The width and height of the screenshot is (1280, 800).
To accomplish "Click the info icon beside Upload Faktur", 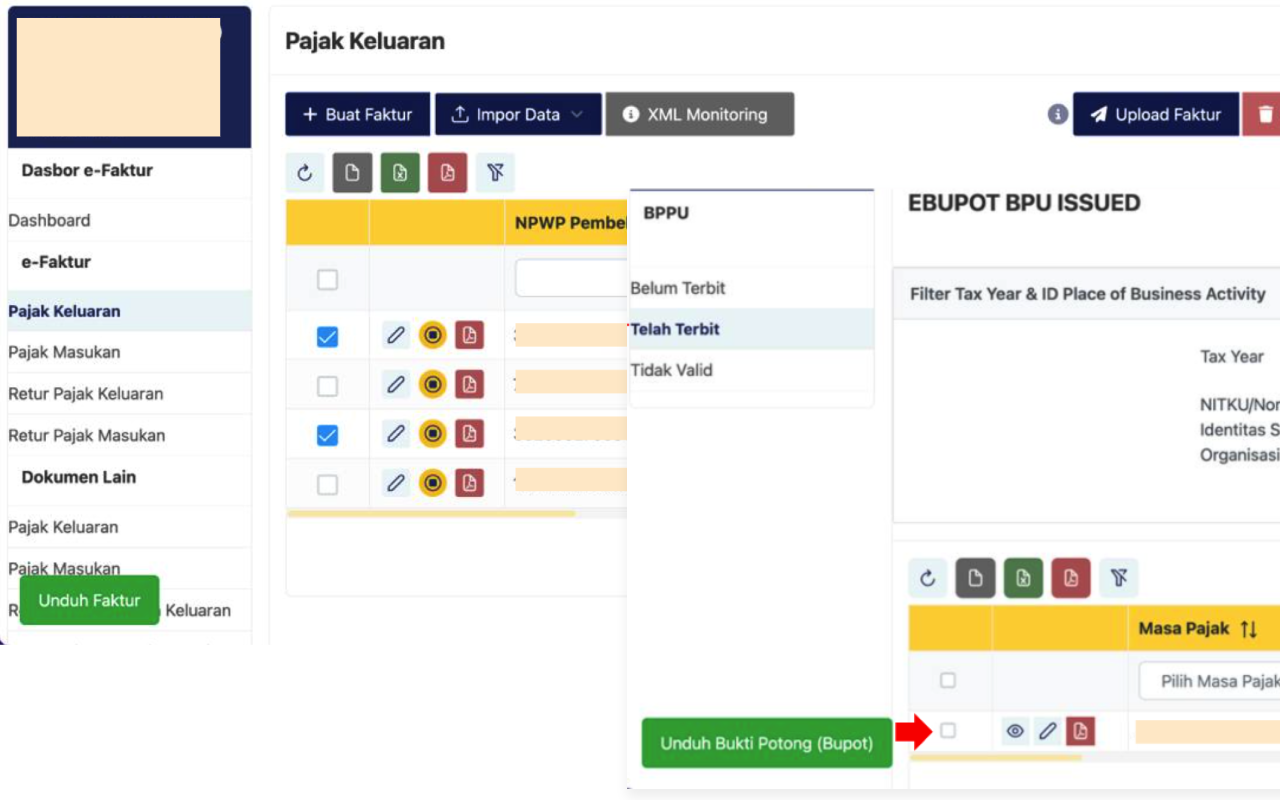I will pyautogui.click(x=1058, y=114).
